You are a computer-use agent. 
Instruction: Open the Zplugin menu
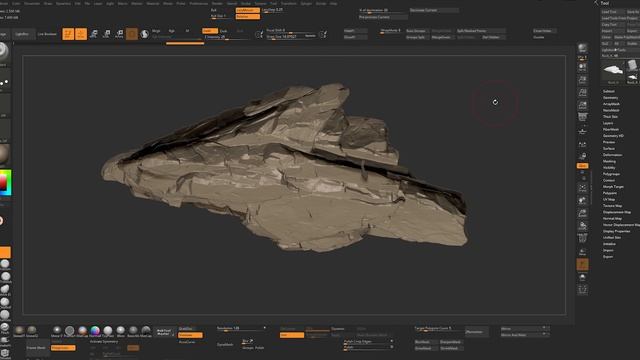[x=306, y=3]
